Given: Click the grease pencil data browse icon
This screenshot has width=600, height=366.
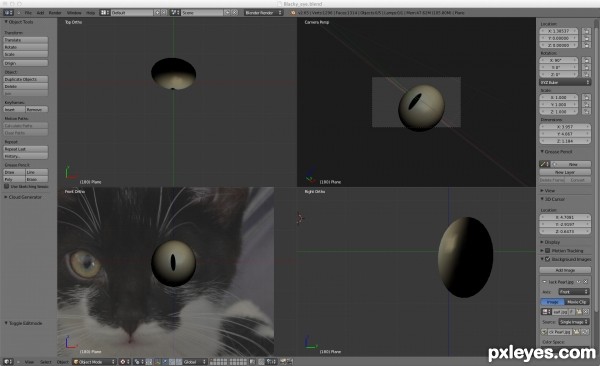Looking at the screenshot, I should [545, 164].
